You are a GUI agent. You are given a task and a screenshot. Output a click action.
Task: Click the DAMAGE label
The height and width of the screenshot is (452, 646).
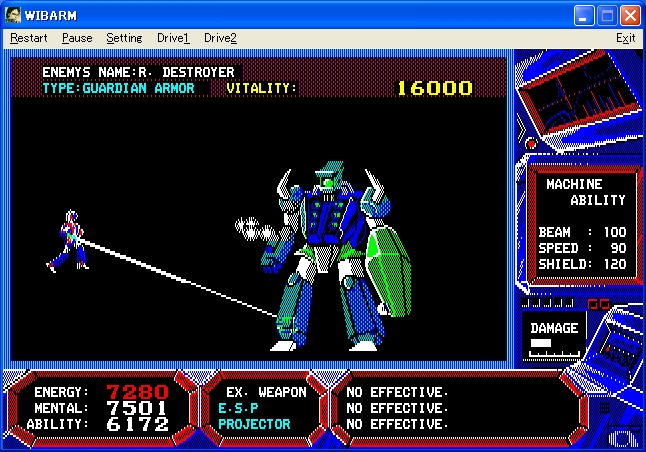coord(554,328)
